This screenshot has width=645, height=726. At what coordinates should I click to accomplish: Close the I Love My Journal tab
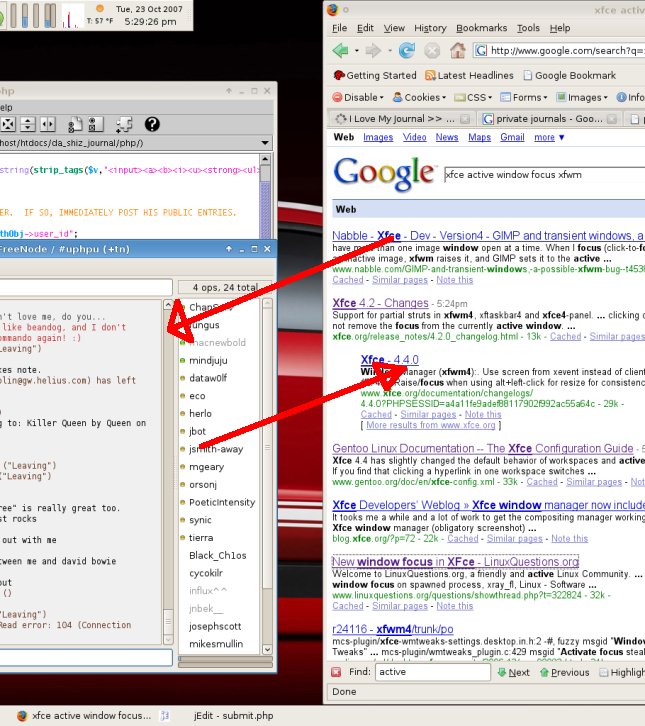click(465, 119)
